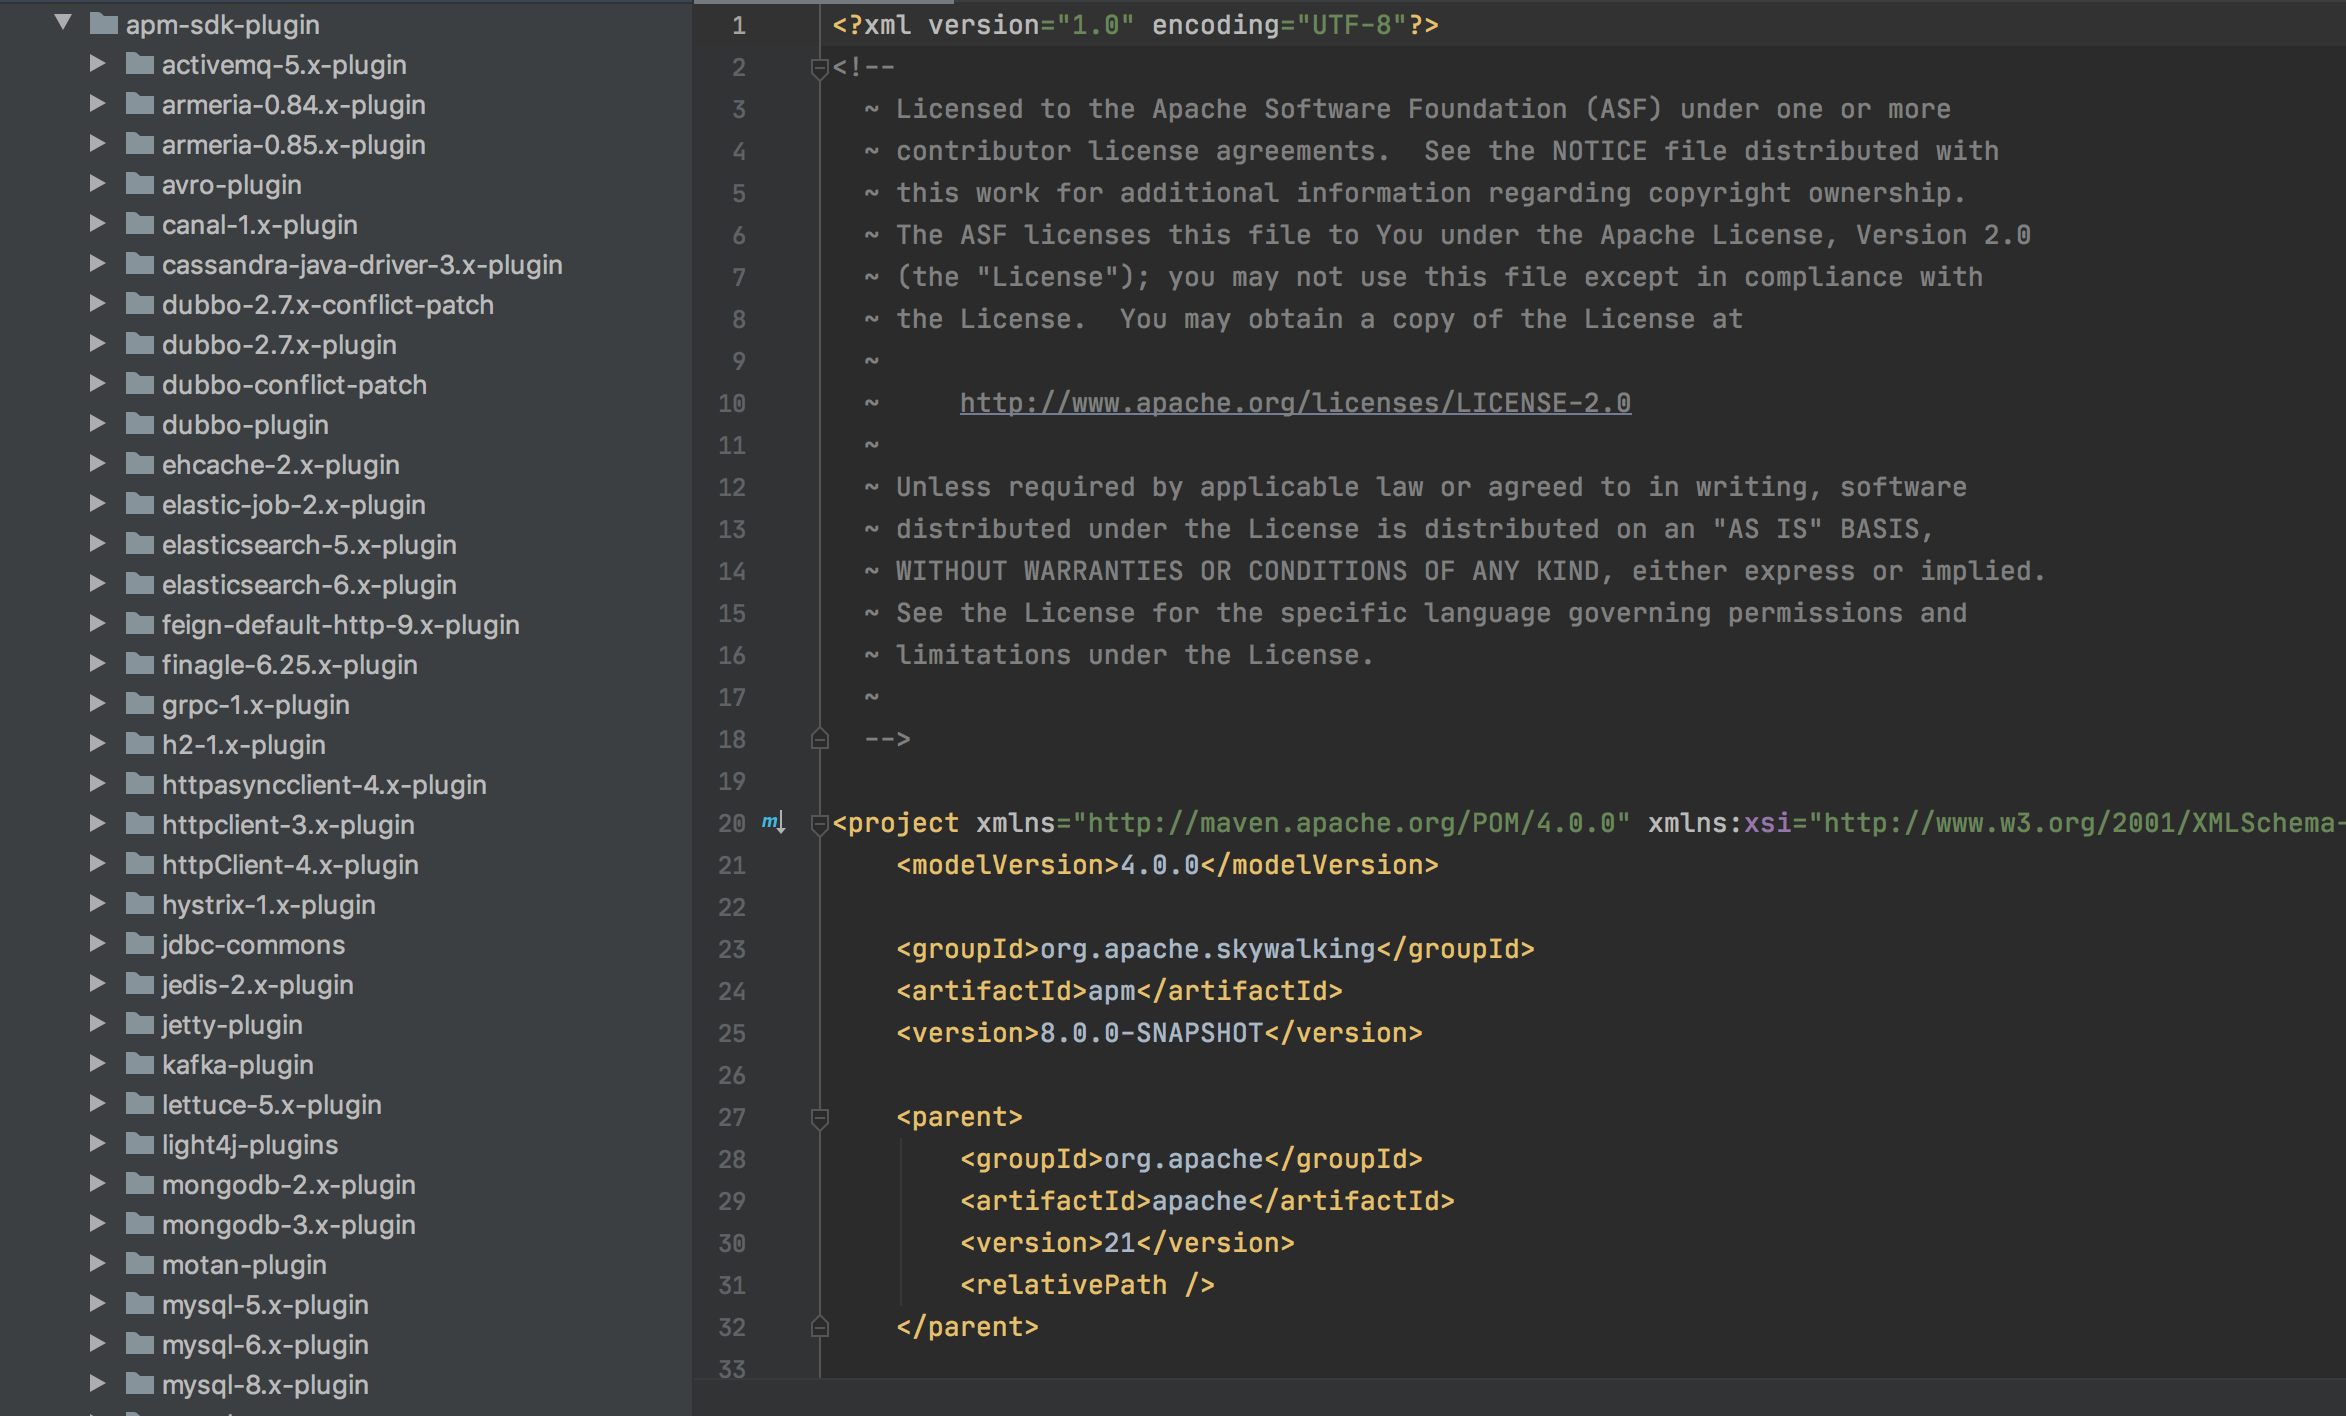Image resolution: width=2346 pixels, height=1416 pixels.
Task: Click the kafka-plugin folder icon
Action: coord(139,1064)
